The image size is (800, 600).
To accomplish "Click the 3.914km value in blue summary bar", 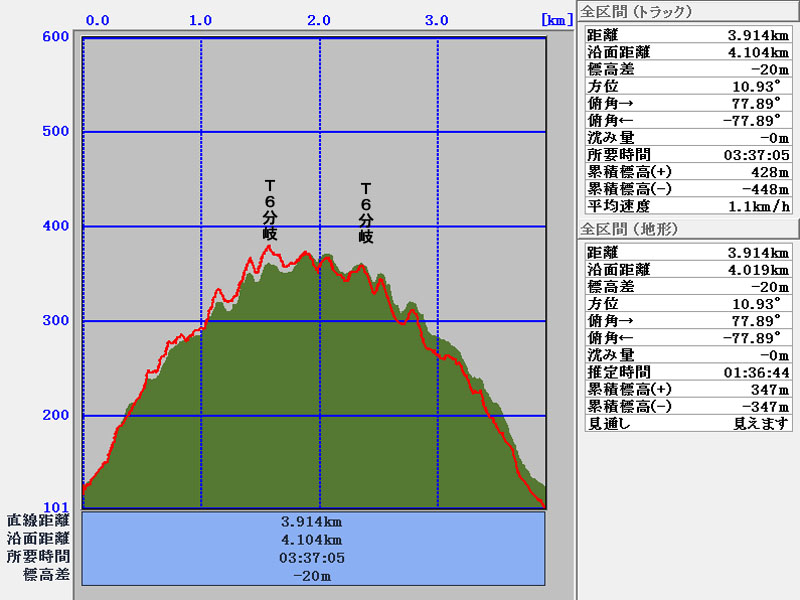I will click(313, 521).
